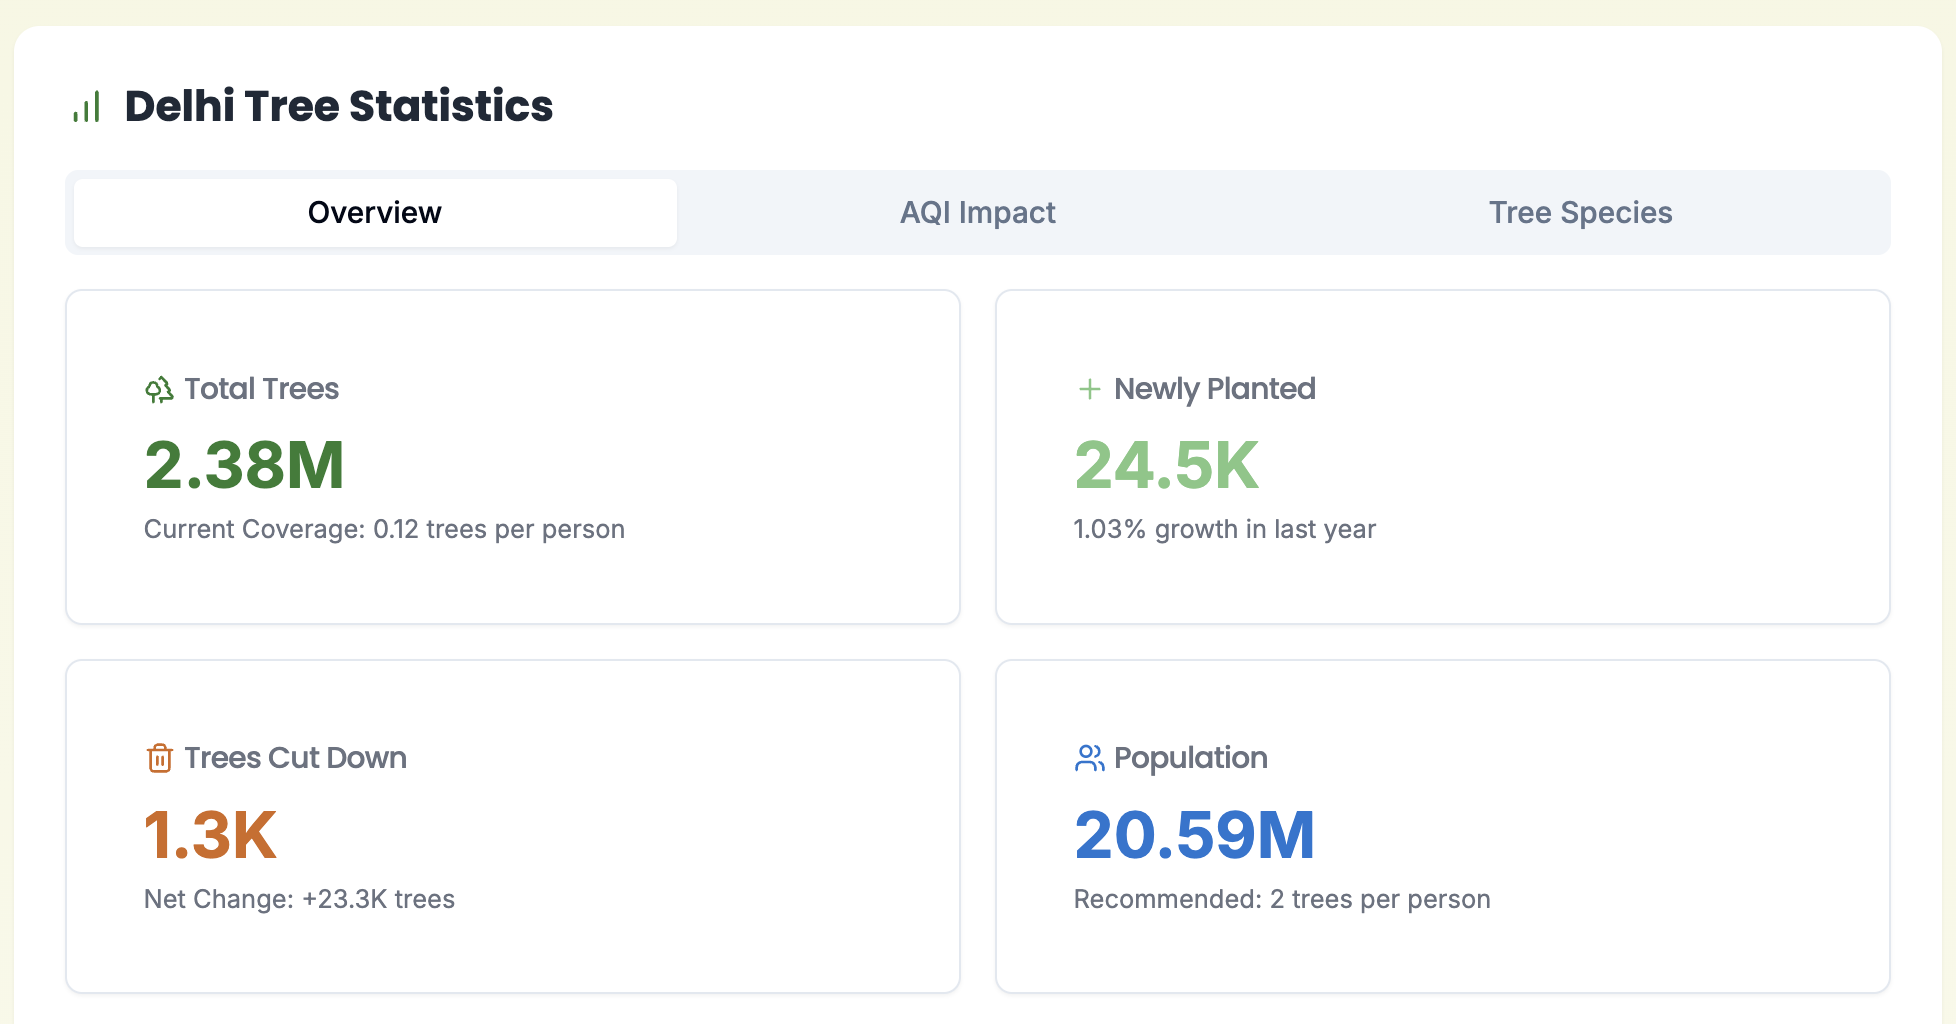The image size is (1956, 1024).
Task: Click the Population label
Action: pyautogui.click(x=1190, y=758)
